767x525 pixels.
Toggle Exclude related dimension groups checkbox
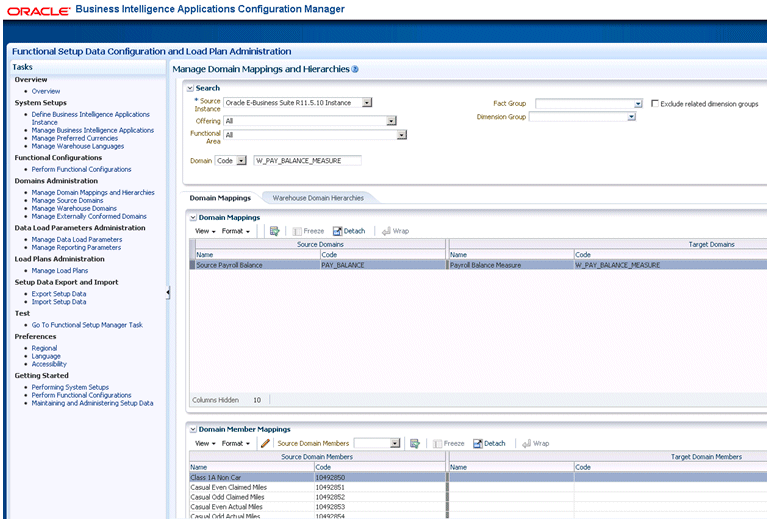(x=655, y=103)
